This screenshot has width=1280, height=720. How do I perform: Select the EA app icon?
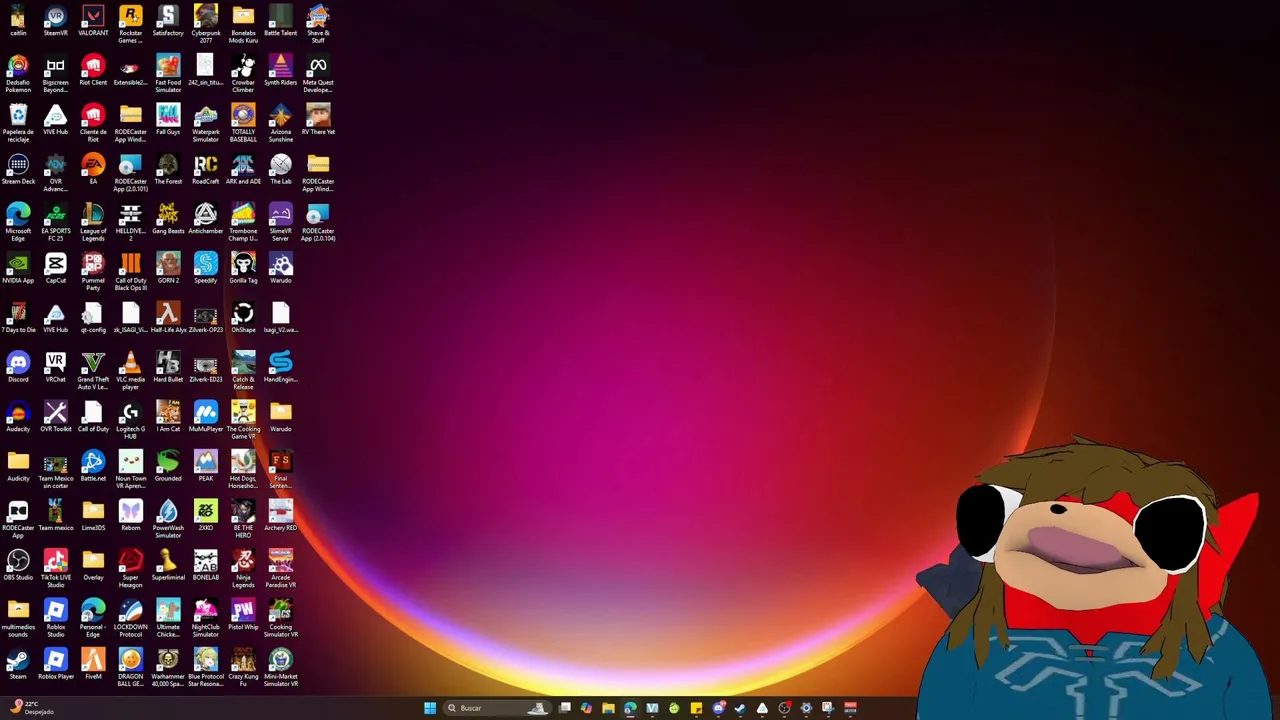tap(93, 169)
